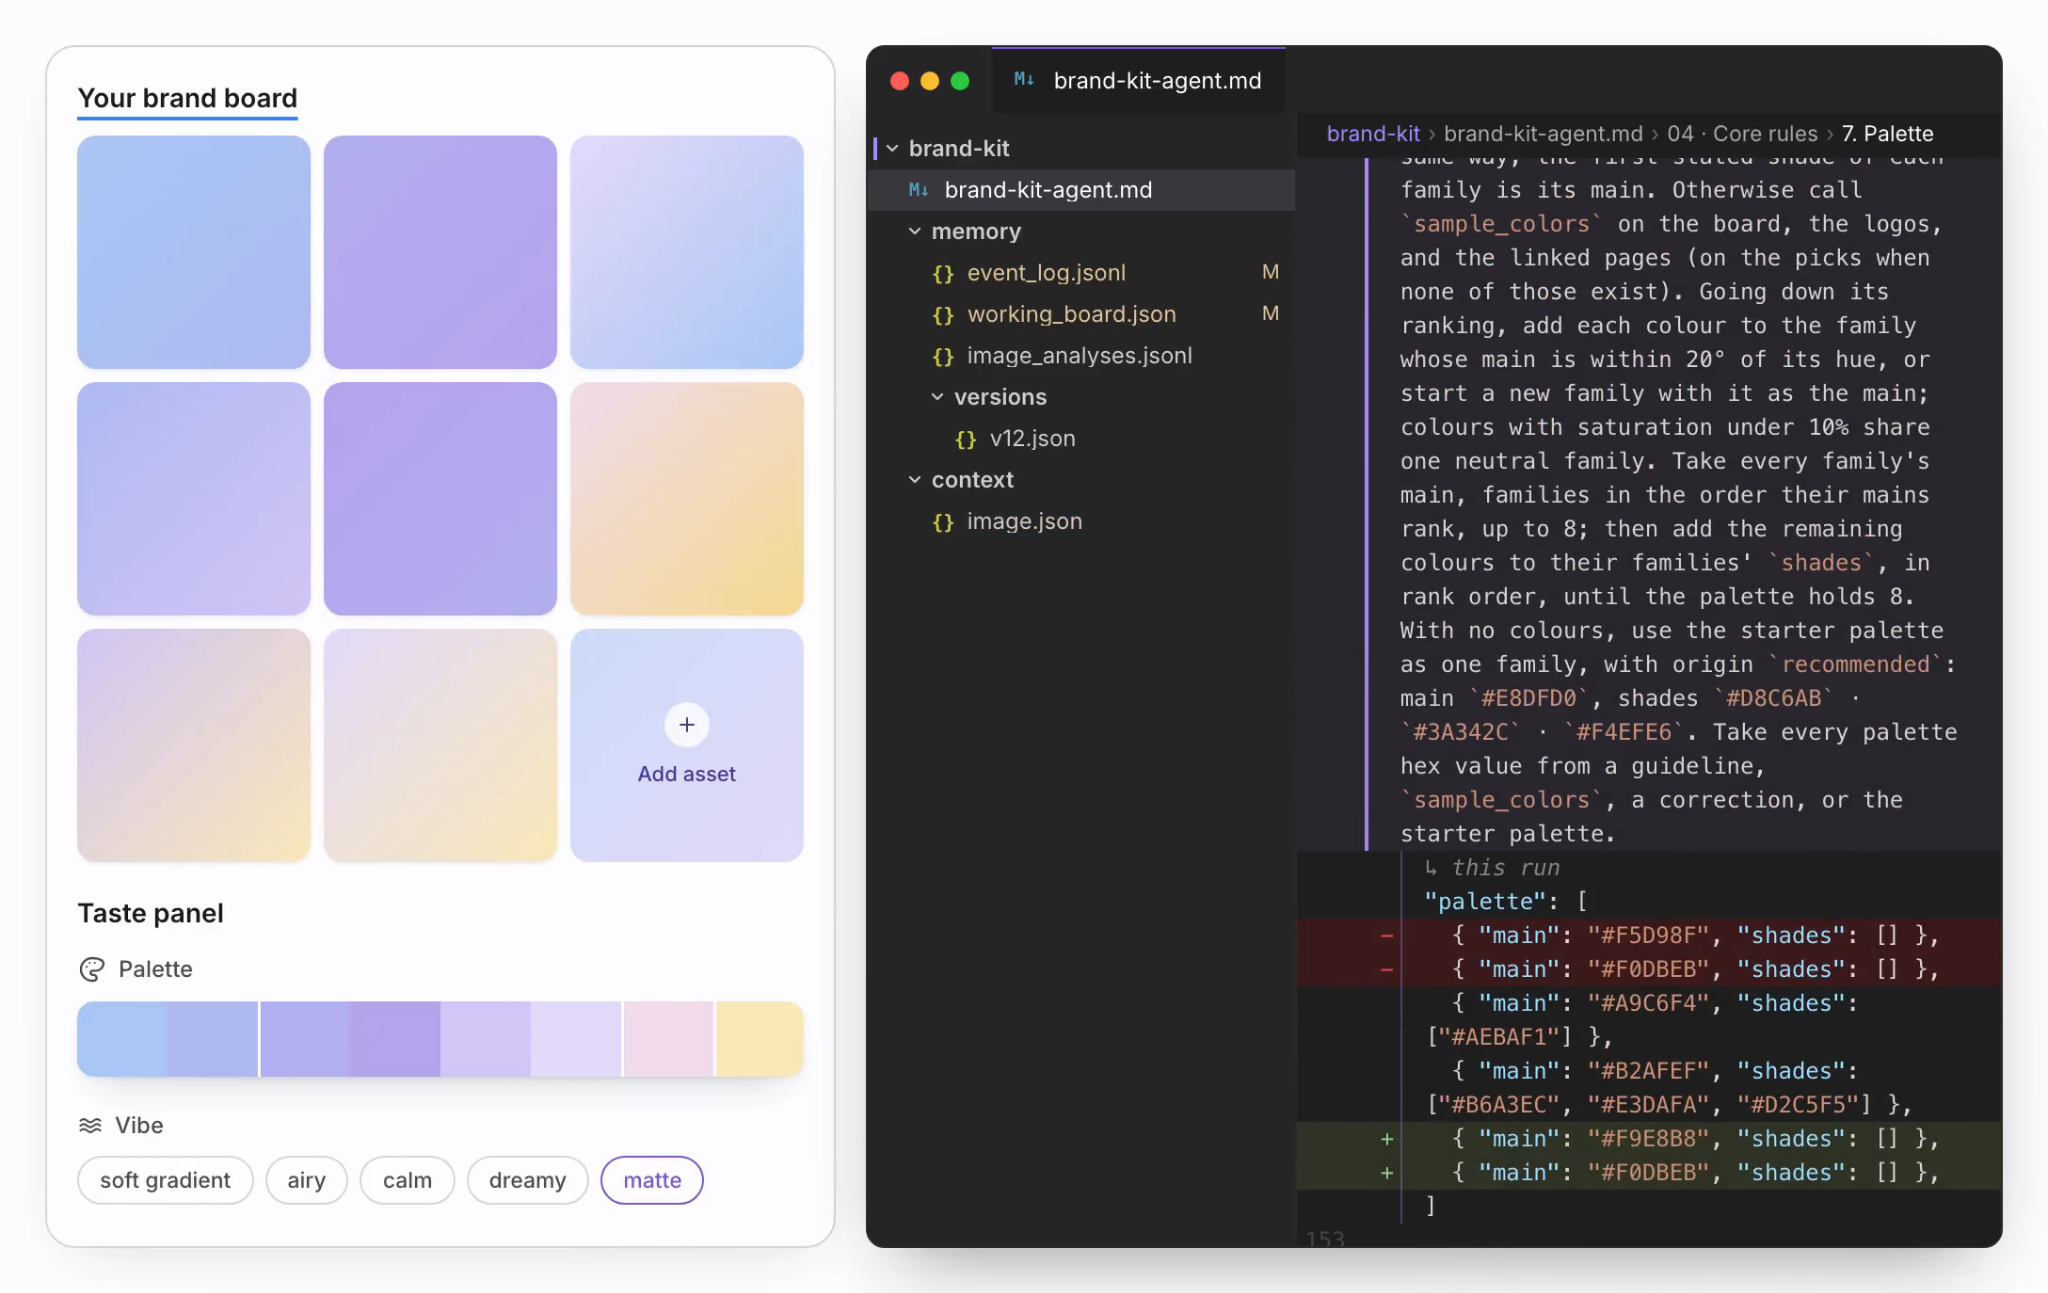Open the pale lavender-to-blue thumbnail in the top row
Image resolution: width=2048 pixels, height=1293 pixels.
point(686,252)
